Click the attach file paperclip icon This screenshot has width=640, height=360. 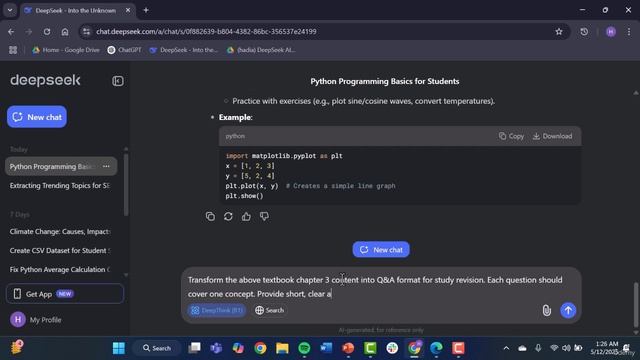547,311
